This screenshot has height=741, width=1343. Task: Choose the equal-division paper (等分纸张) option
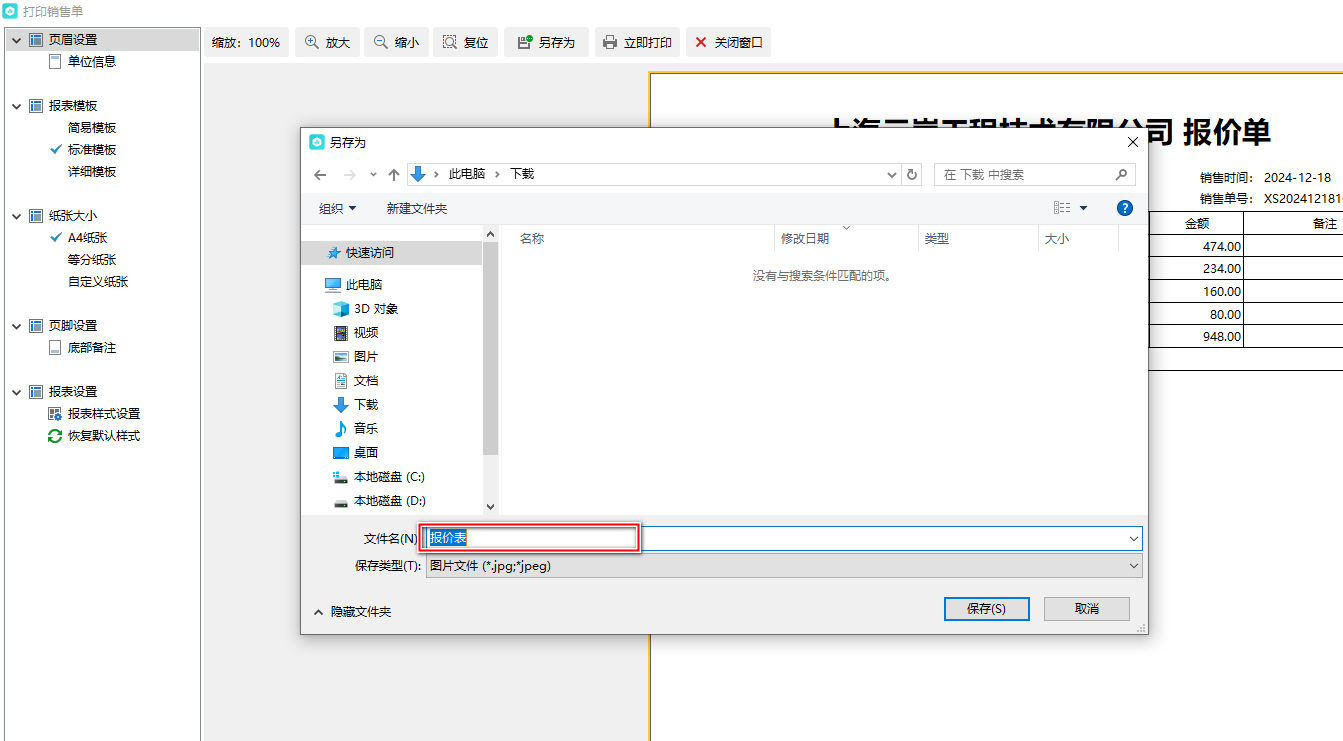pos(92,260)
